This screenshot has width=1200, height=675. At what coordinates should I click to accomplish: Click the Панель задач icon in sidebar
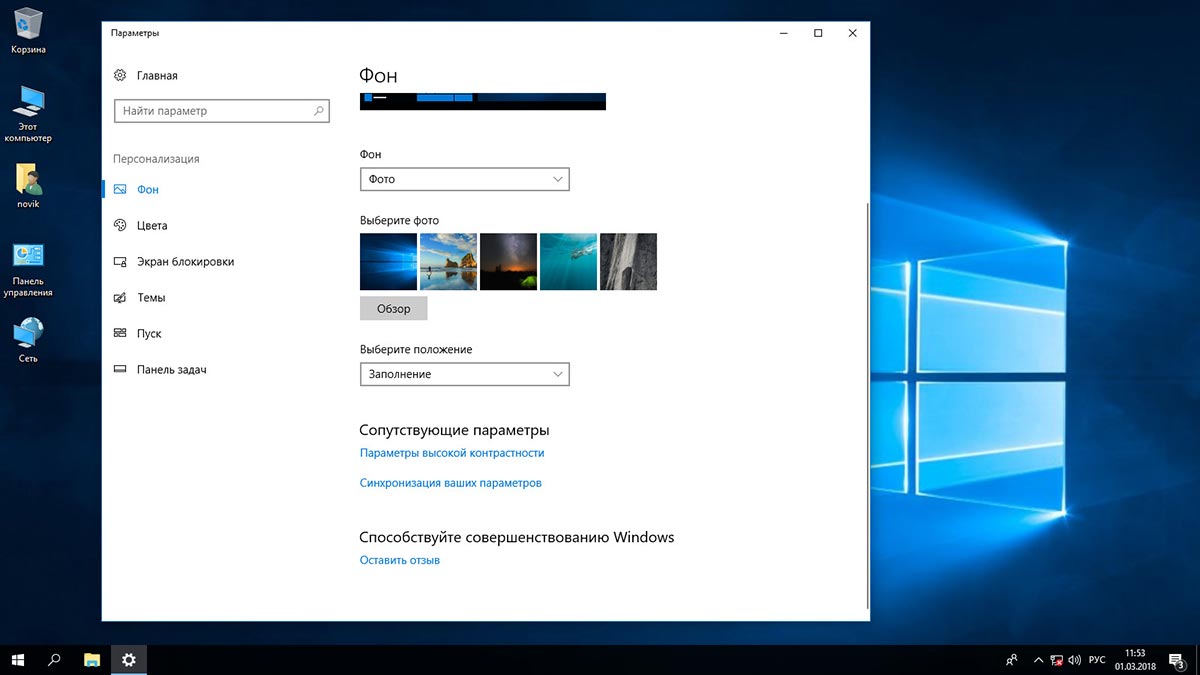pyautogui.click(x=120, y=369)
